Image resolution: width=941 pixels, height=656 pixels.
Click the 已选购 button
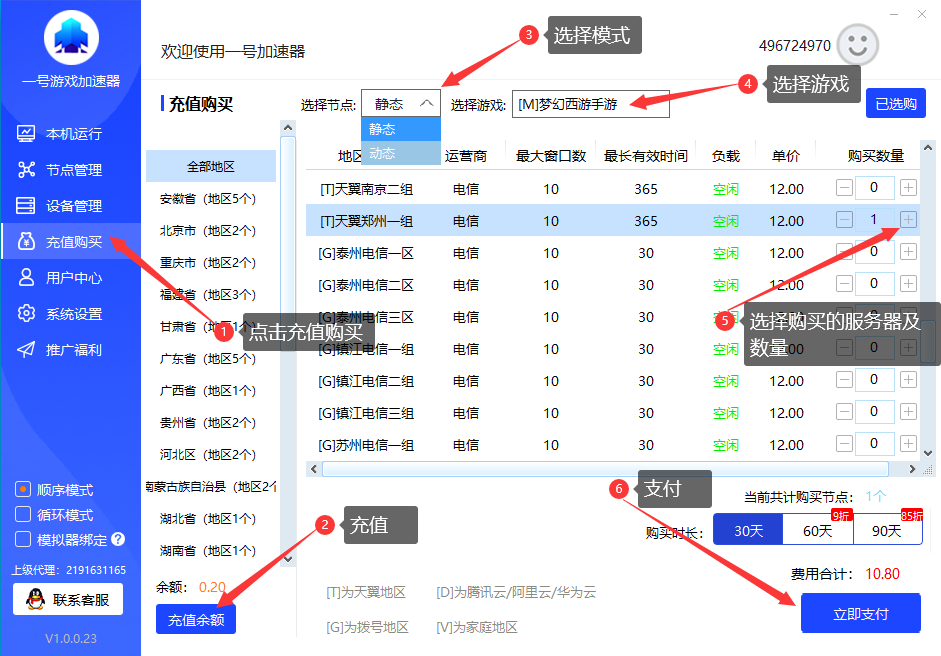pos(895,104)
